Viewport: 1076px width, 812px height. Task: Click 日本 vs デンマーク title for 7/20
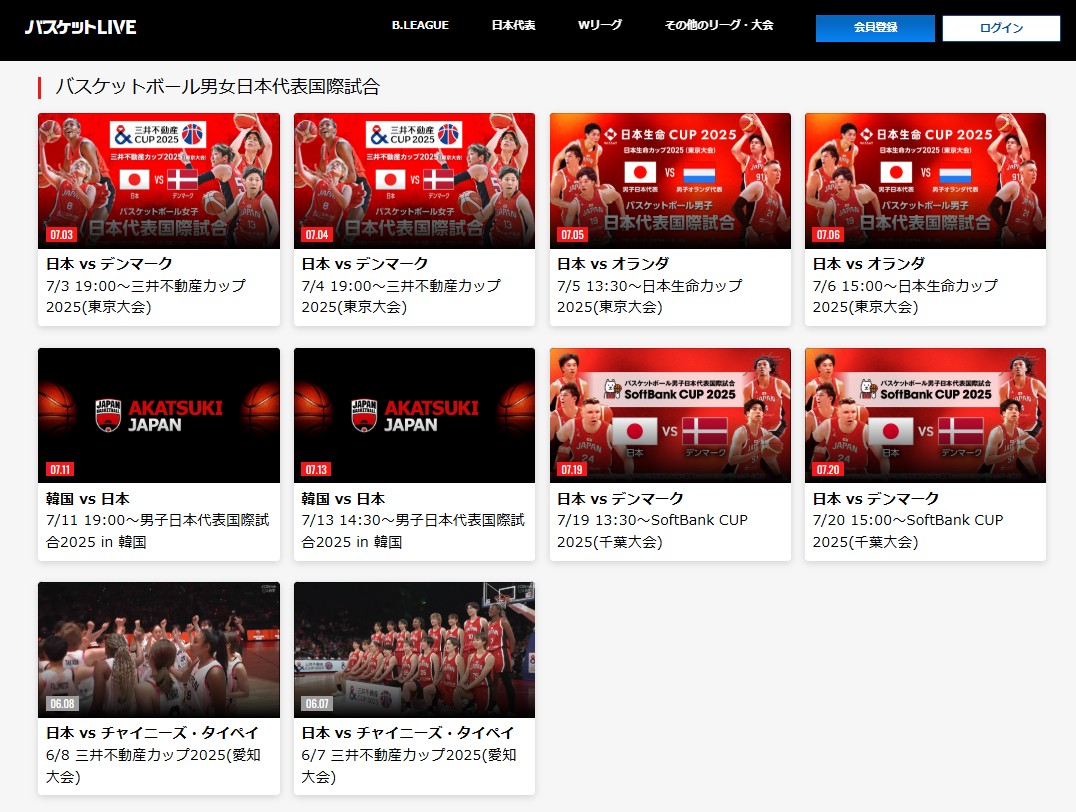876,499
